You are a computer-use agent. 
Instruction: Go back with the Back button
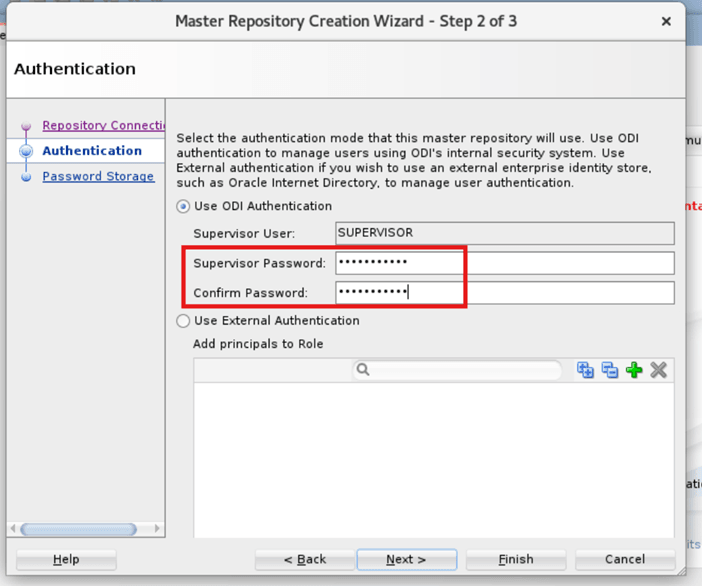(x=305, y=560)
